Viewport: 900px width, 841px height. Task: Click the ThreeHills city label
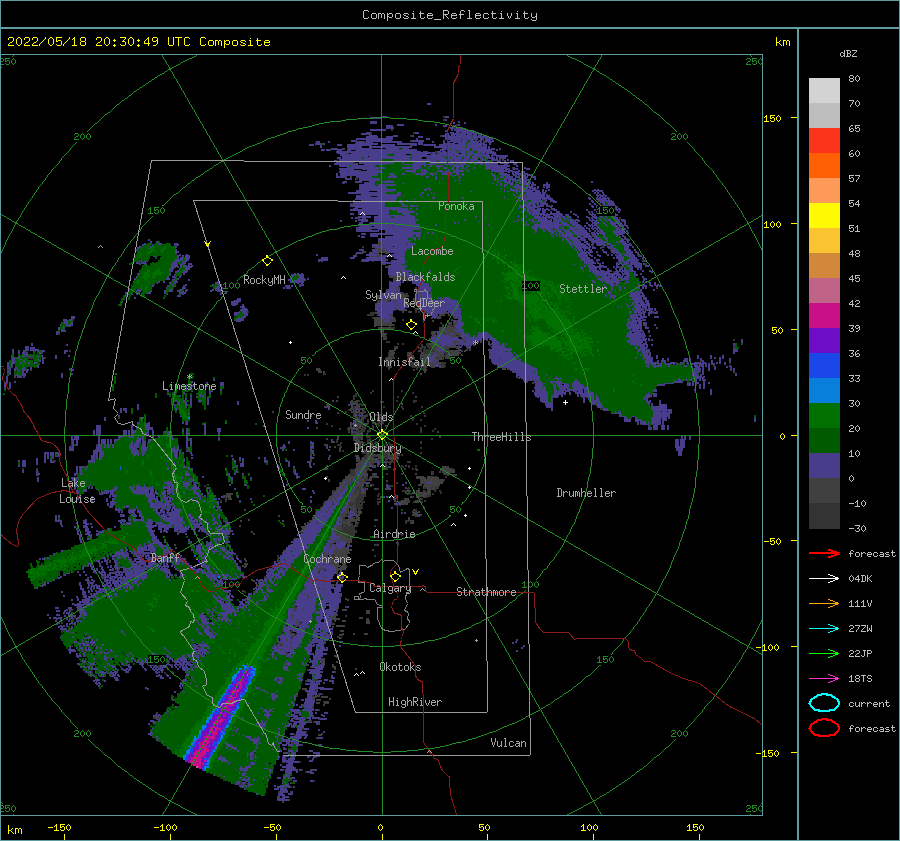501,437
